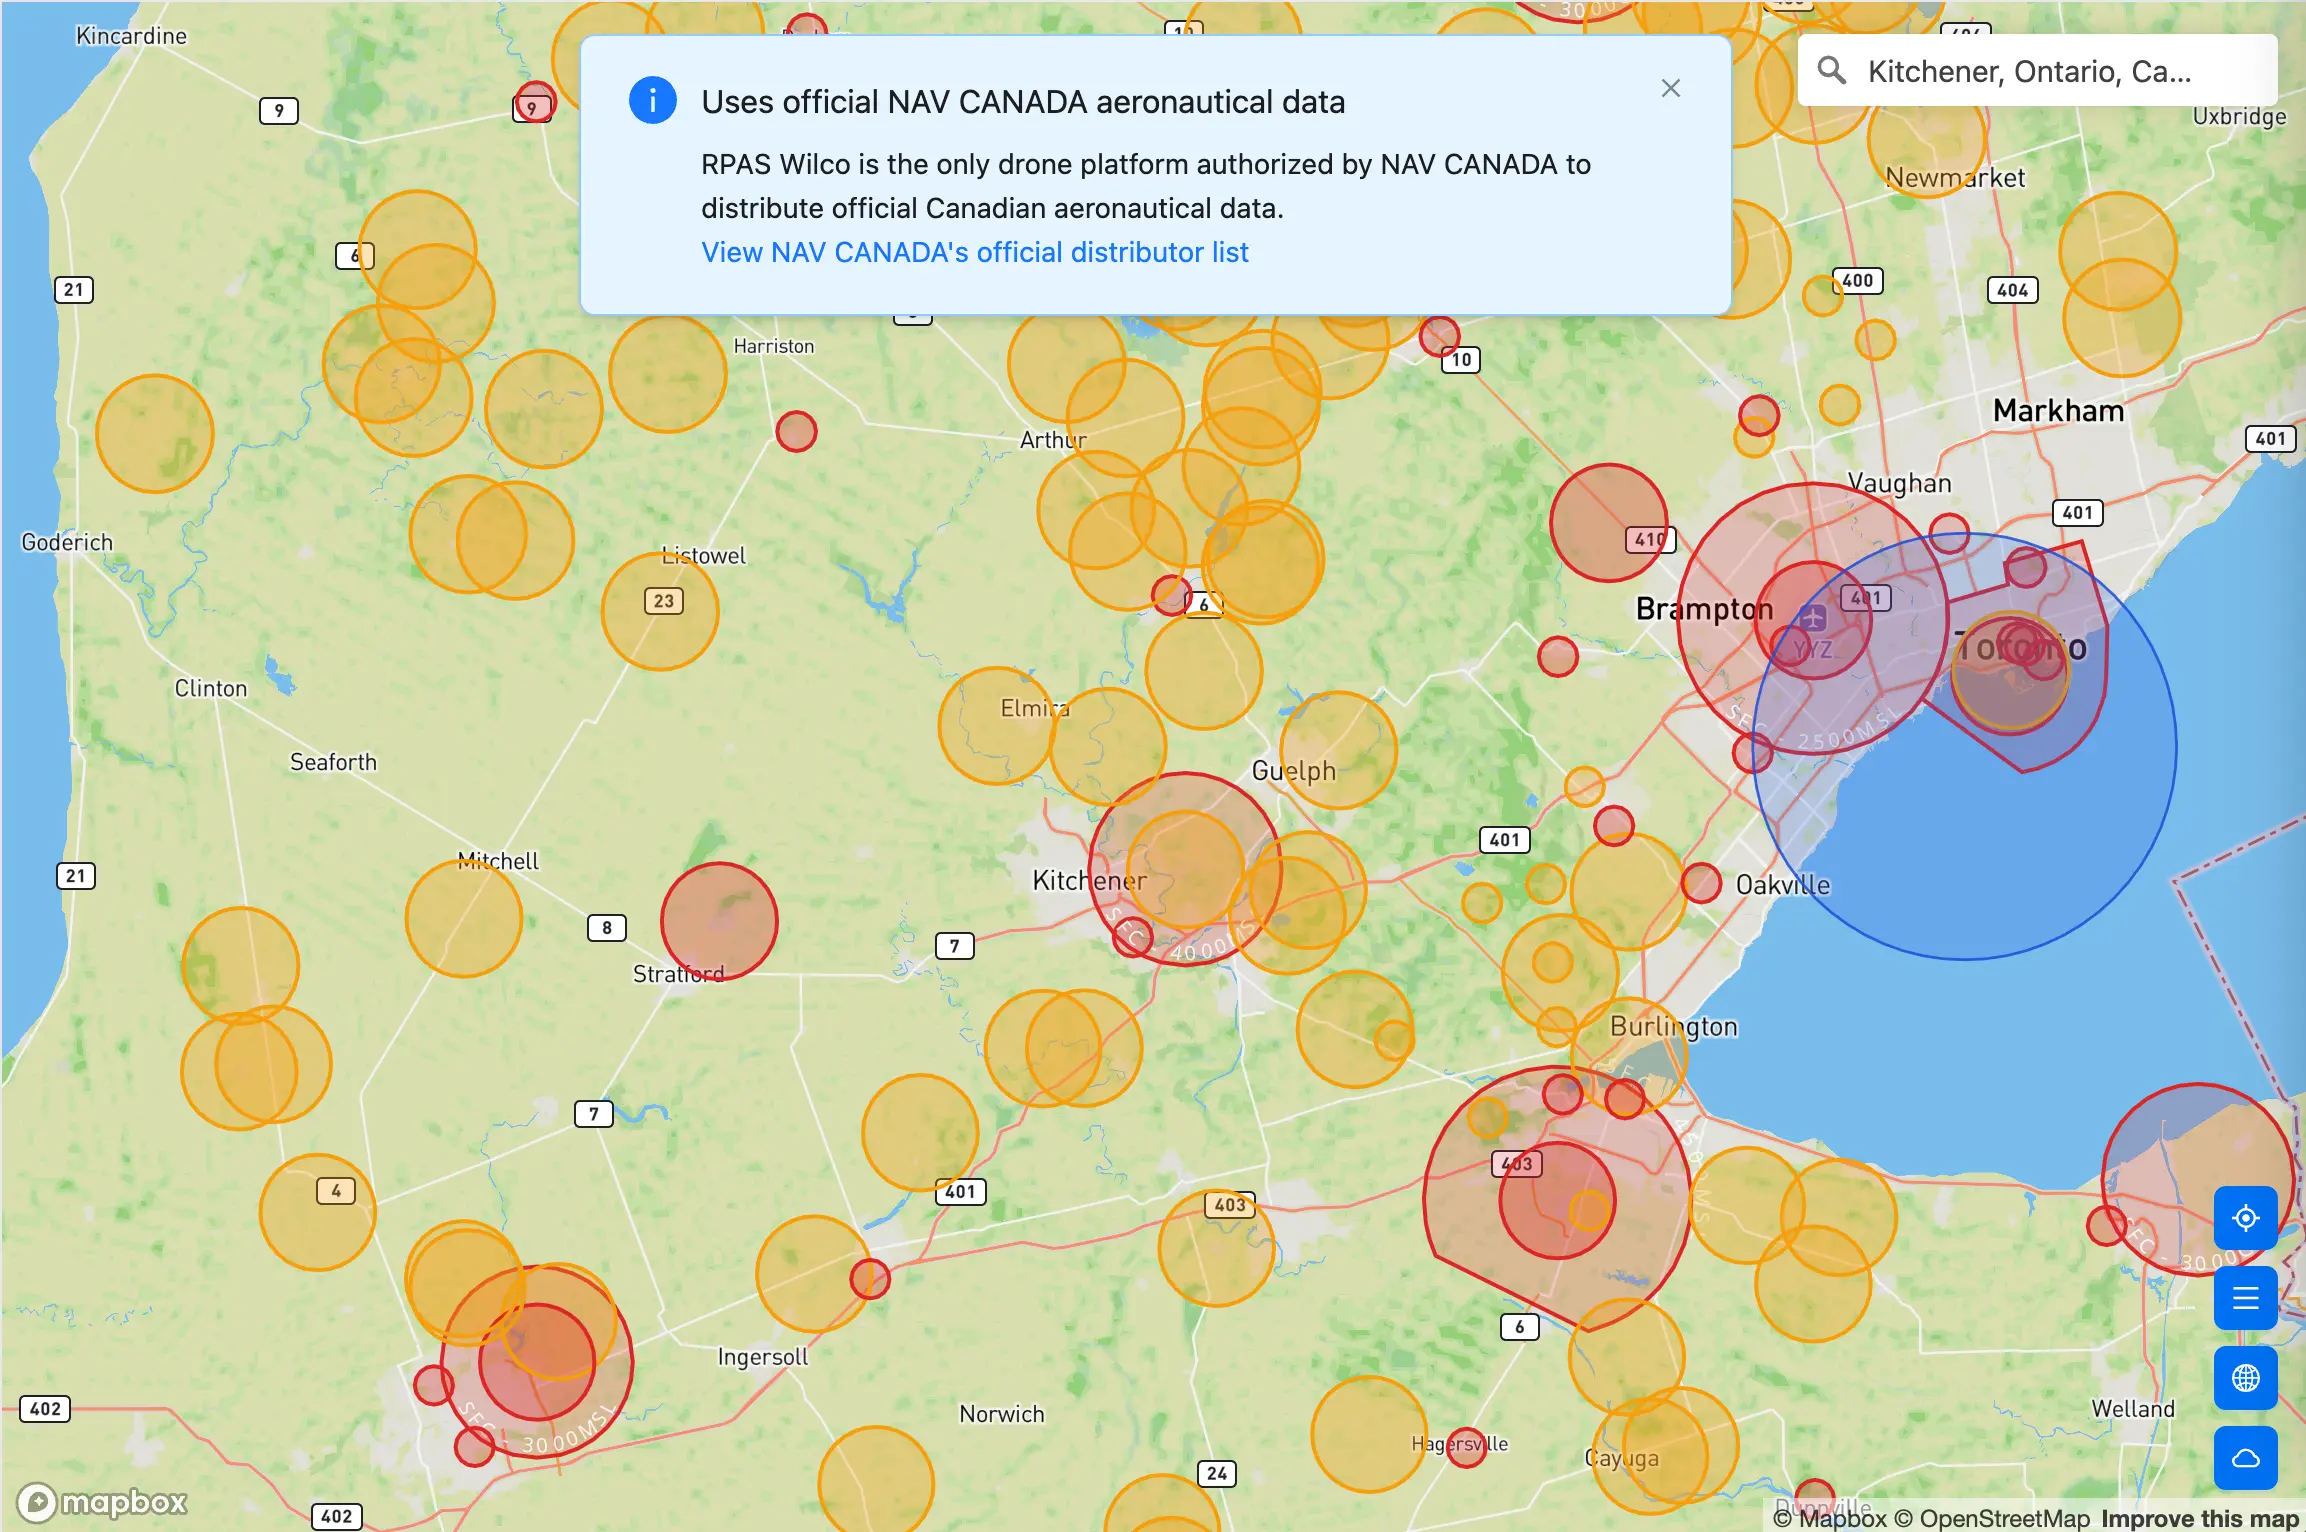Click the highway 8 shield near Stratford
Screen dimensions: 2306x1532
[607, 927]
